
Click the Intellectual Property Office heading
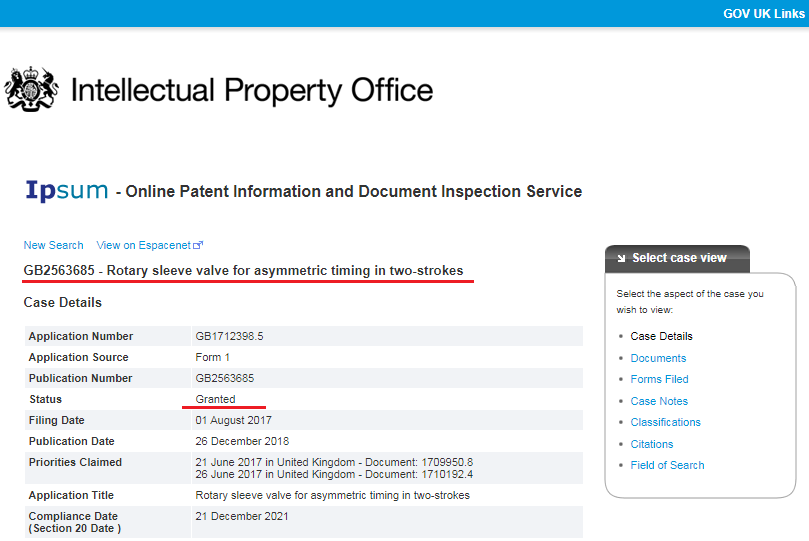point(252,91)
